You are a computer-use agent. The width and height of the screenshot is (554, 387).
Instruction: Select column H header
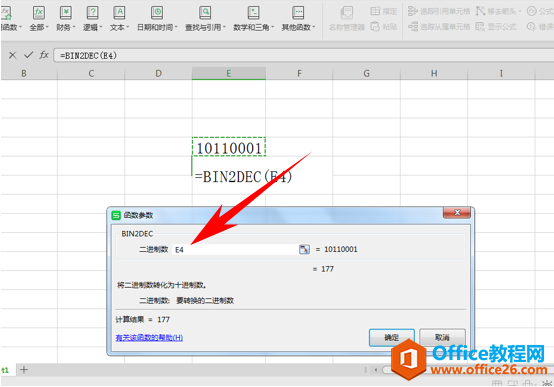(x=434, y=74)
